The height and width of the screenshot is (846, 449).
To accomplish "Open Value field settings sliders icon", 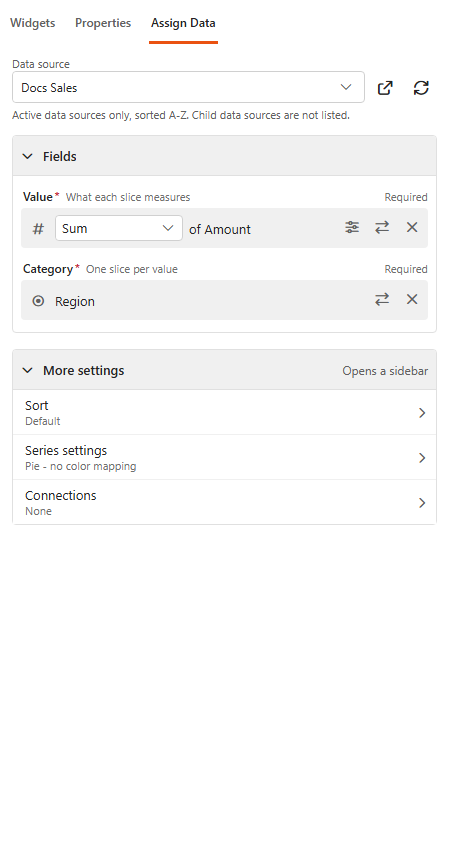I will 352,228.
